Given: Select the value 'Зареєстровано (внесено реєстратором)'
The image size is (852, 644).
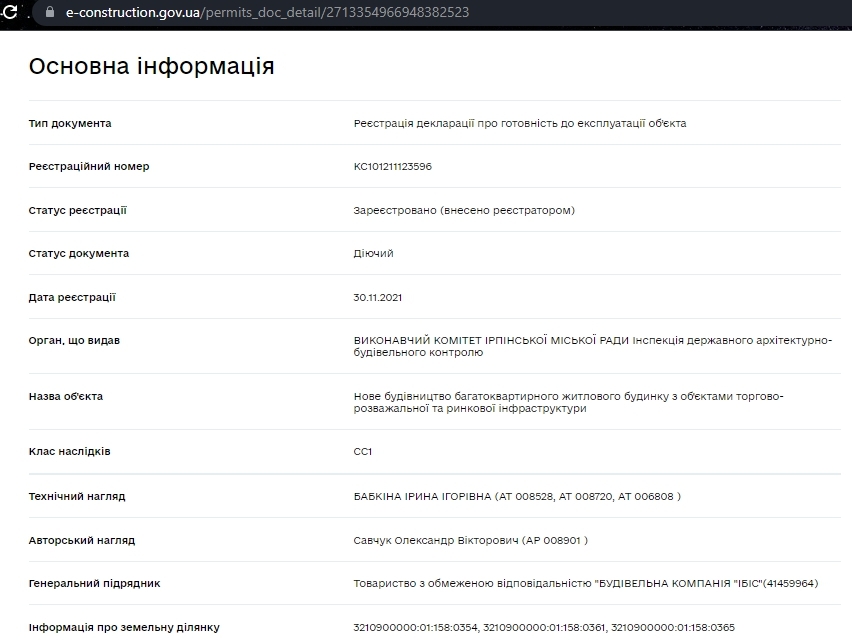Looking at the screenshot, I should coord(464,210).
